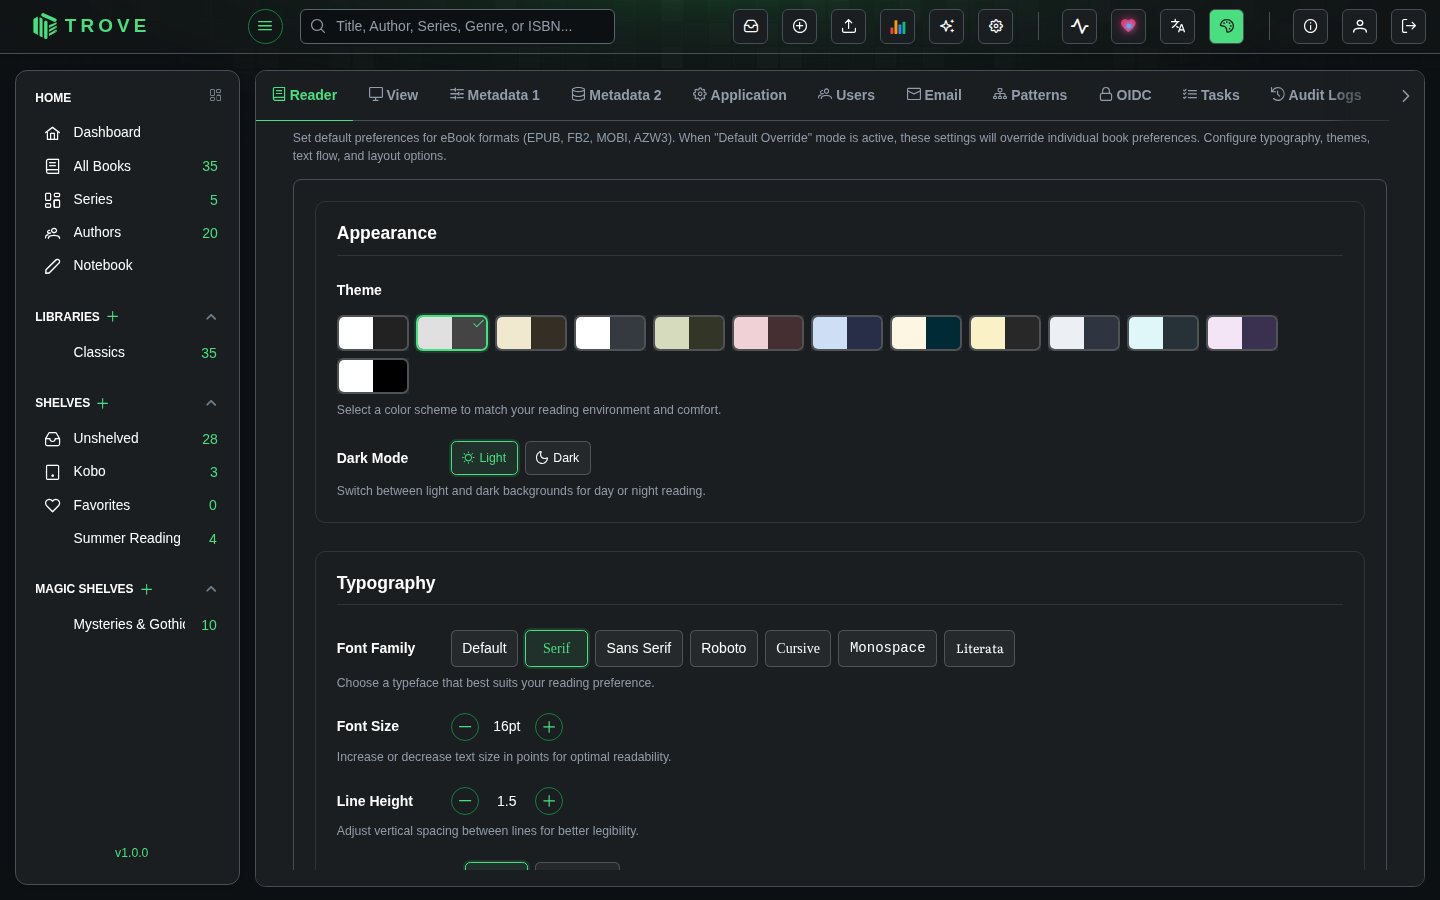
Task: Click the circled plus add icon
Action: [x=800, y=26]
